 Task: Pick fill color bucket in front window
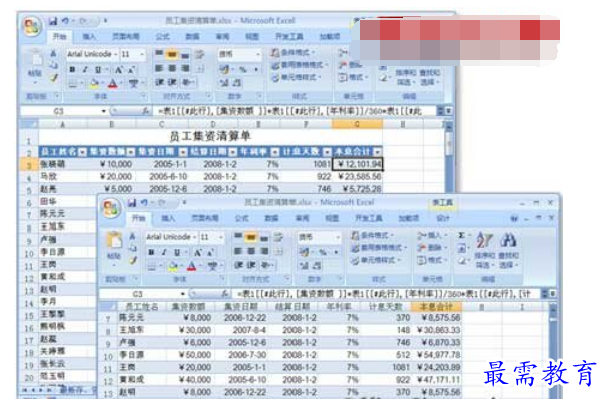[x=173, y=266]
